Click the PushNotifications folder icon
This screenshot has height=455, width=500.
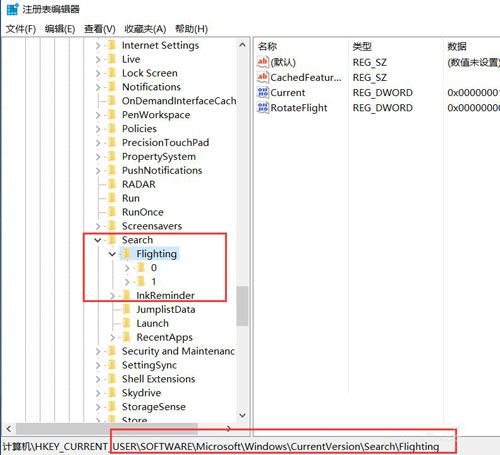point(112,170)
